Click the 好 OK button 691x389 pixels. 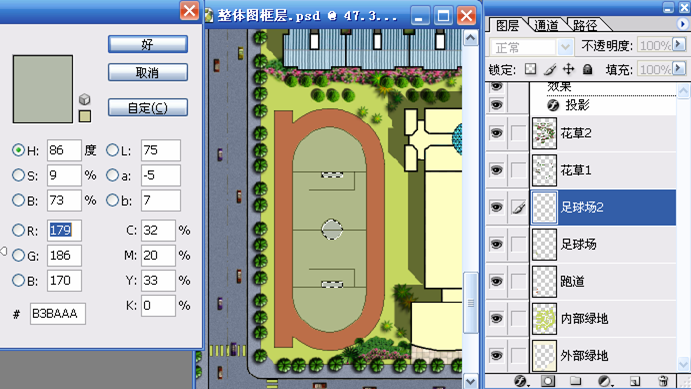coord(148,44)
